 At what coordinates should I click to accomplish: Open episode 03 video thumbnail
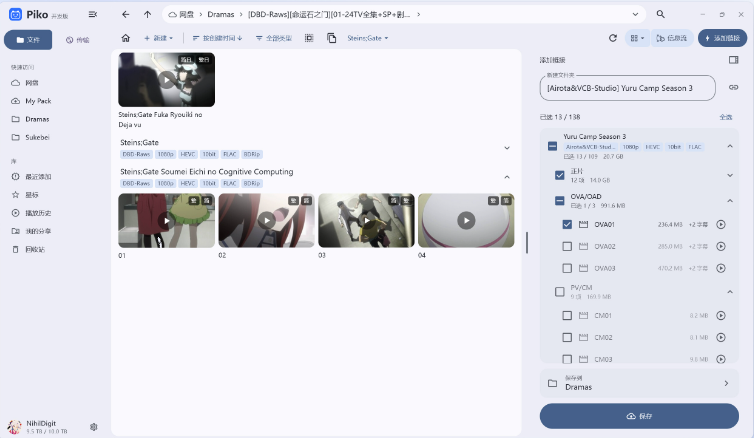(366, 221)
